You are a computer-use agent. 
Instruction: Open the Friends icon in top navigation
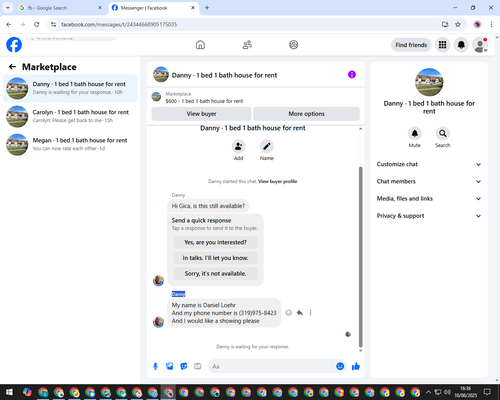(247, 45)
